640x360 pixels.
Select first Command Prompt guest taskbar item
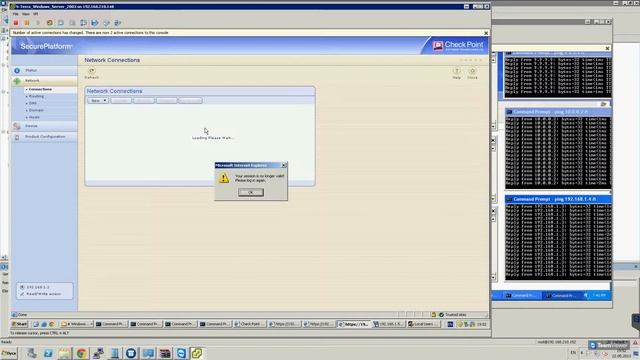[111, 324]
